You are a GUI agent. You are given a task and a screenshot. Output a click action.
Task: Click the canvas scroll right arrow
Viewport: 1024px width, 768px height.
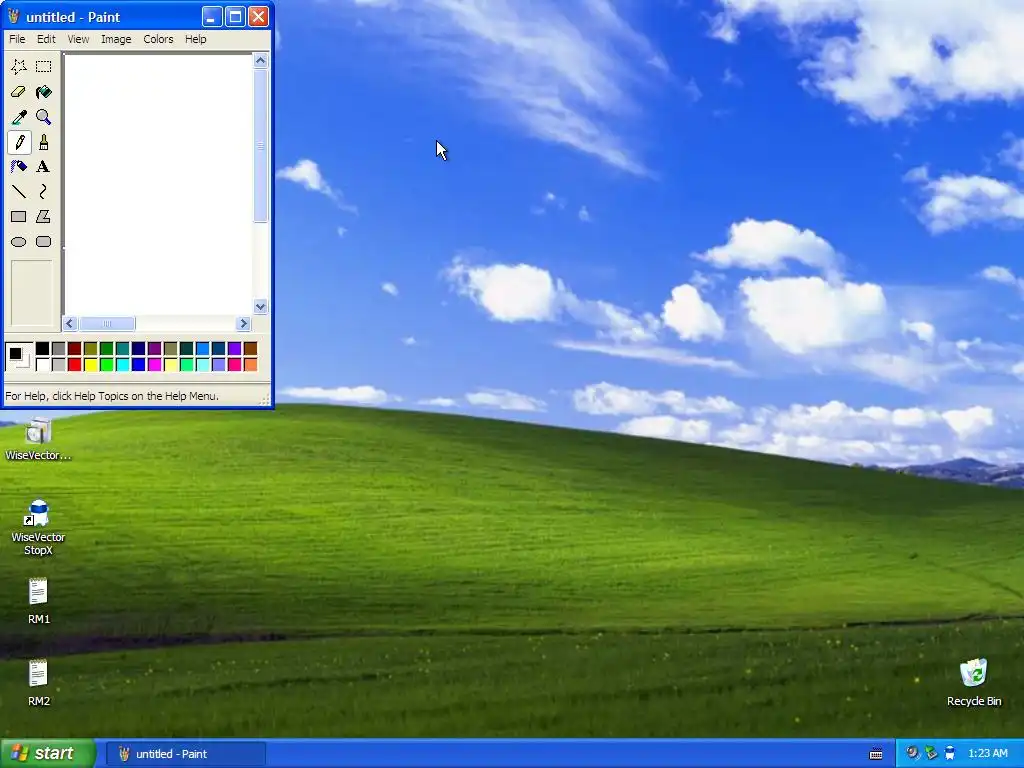pyautogui.click(x=244, y=323)
